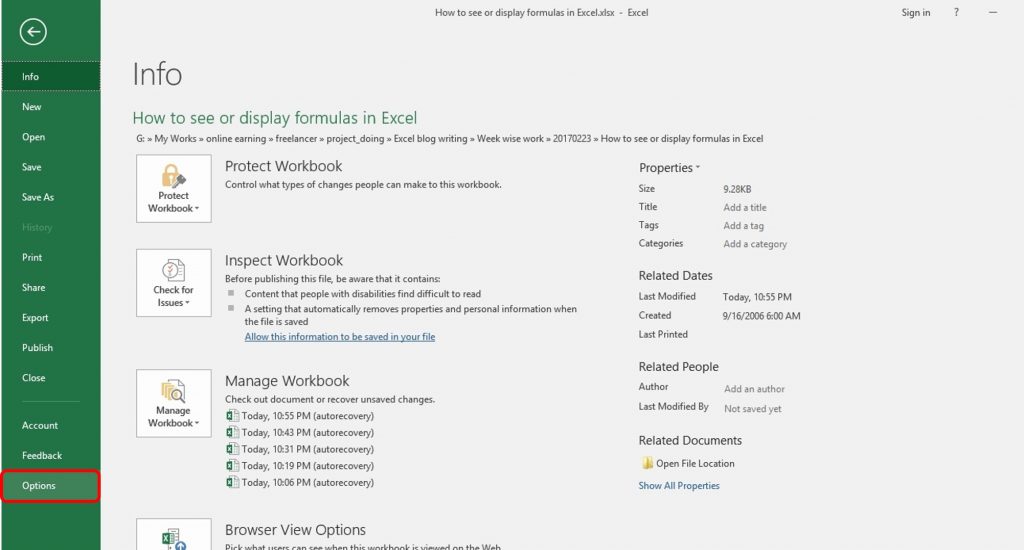Click the Browser View Options icon
1024x550 pixels.
pyautogui.click(x=174, y=535)
